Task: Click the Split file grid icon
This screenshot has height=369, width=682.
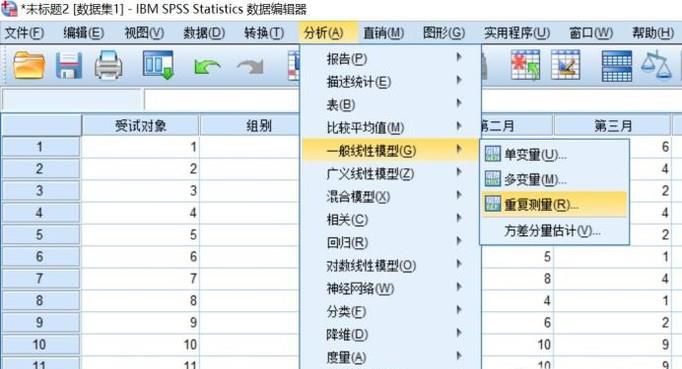Action: coord(617,66)
